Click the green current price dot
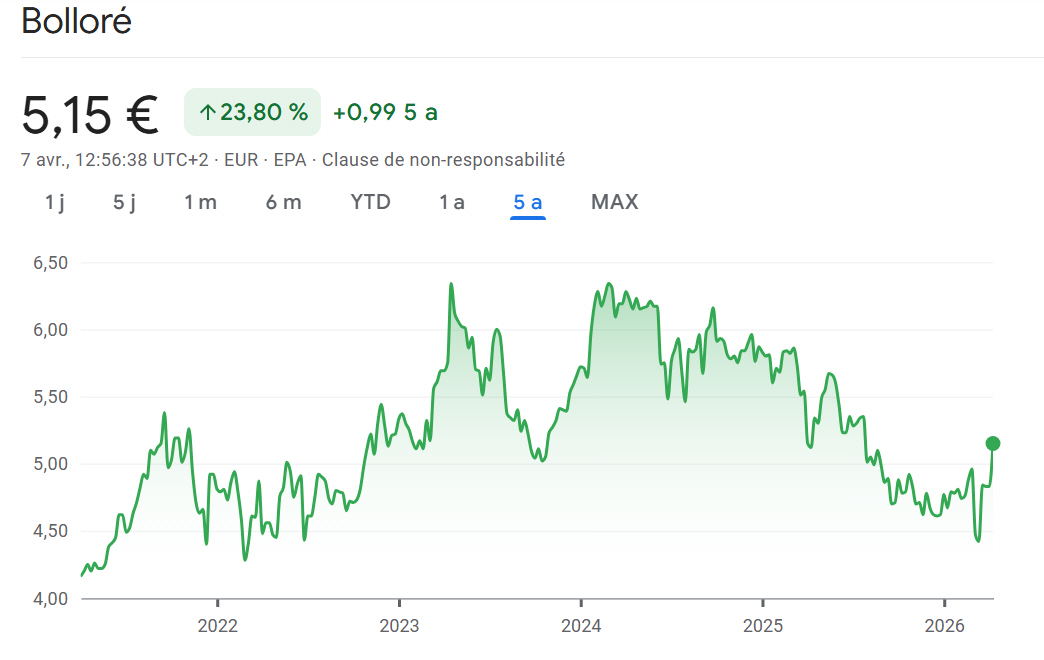The width and height of the screenshot is (1044, 660). [992, 443]
